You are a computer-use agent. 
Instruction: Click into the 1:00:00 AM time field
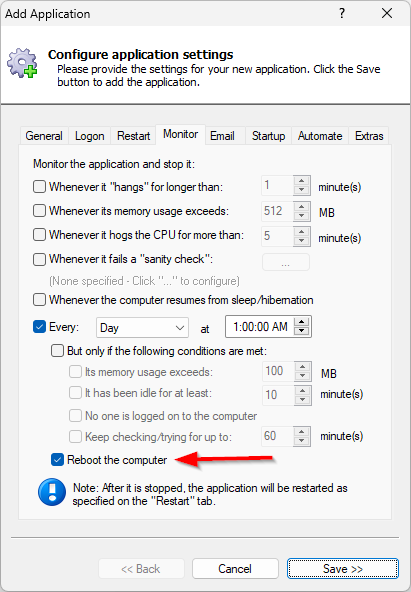click(260, 327)
